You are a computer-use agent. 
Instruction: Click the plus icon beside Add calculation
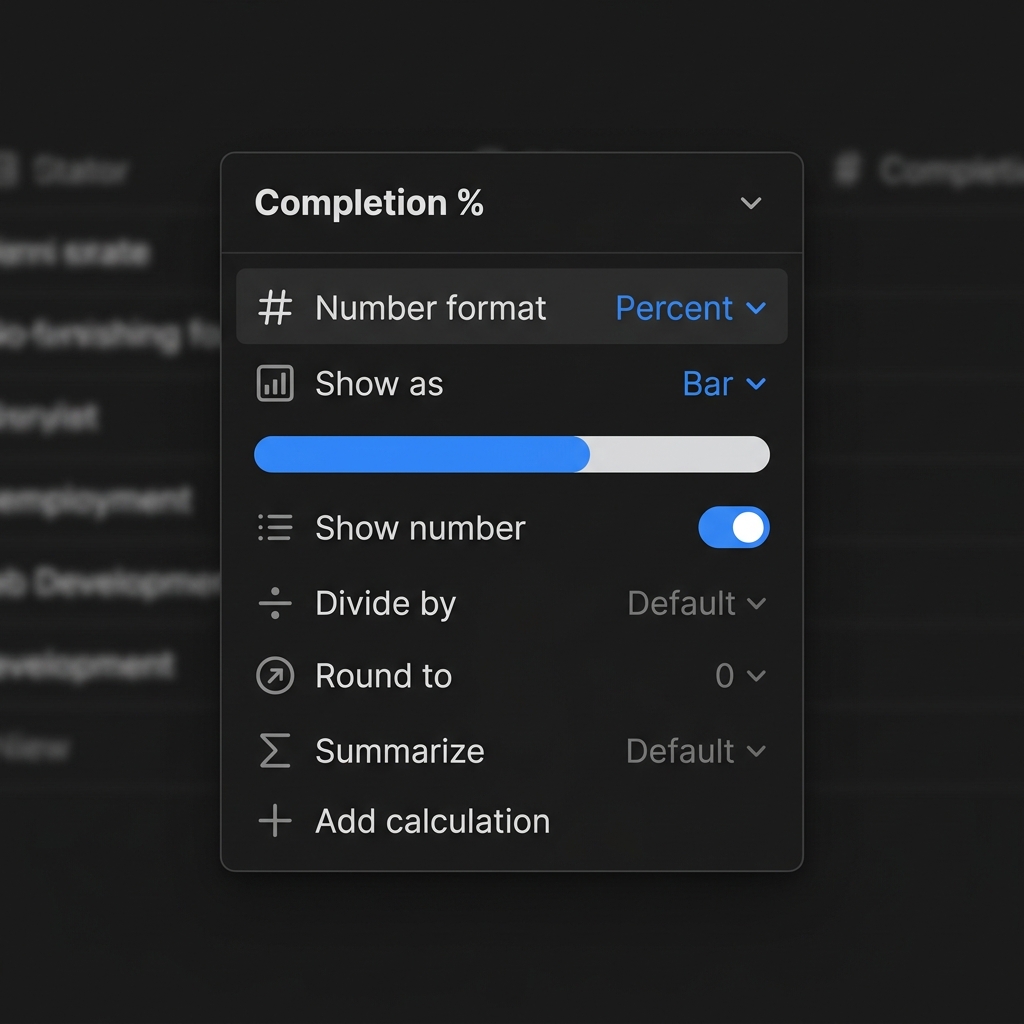point(275,820)
